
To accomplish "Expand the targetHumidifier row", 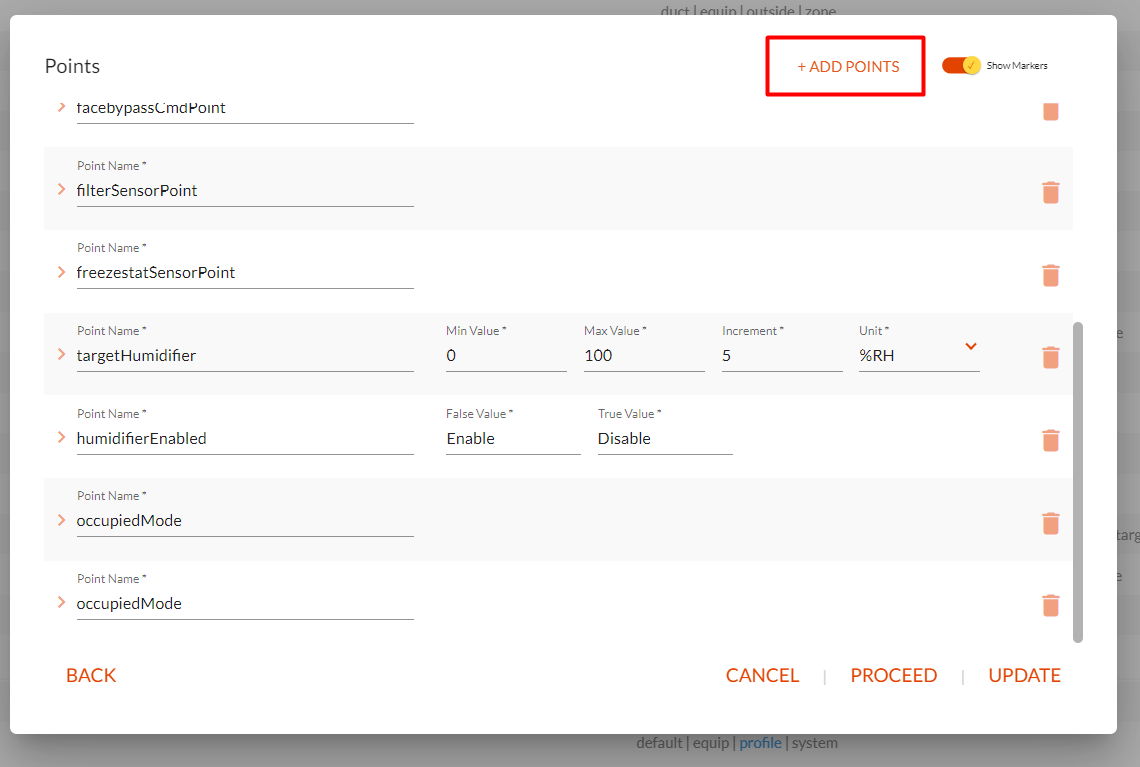I will [62, 355].
